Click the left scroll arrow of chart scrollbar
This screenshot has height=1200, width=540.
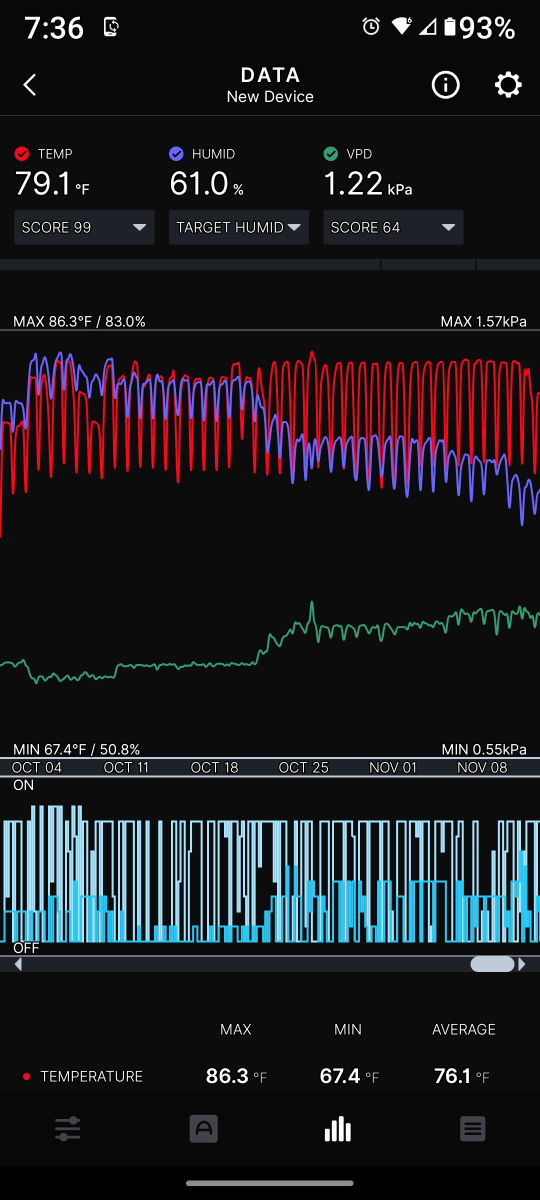18,965
